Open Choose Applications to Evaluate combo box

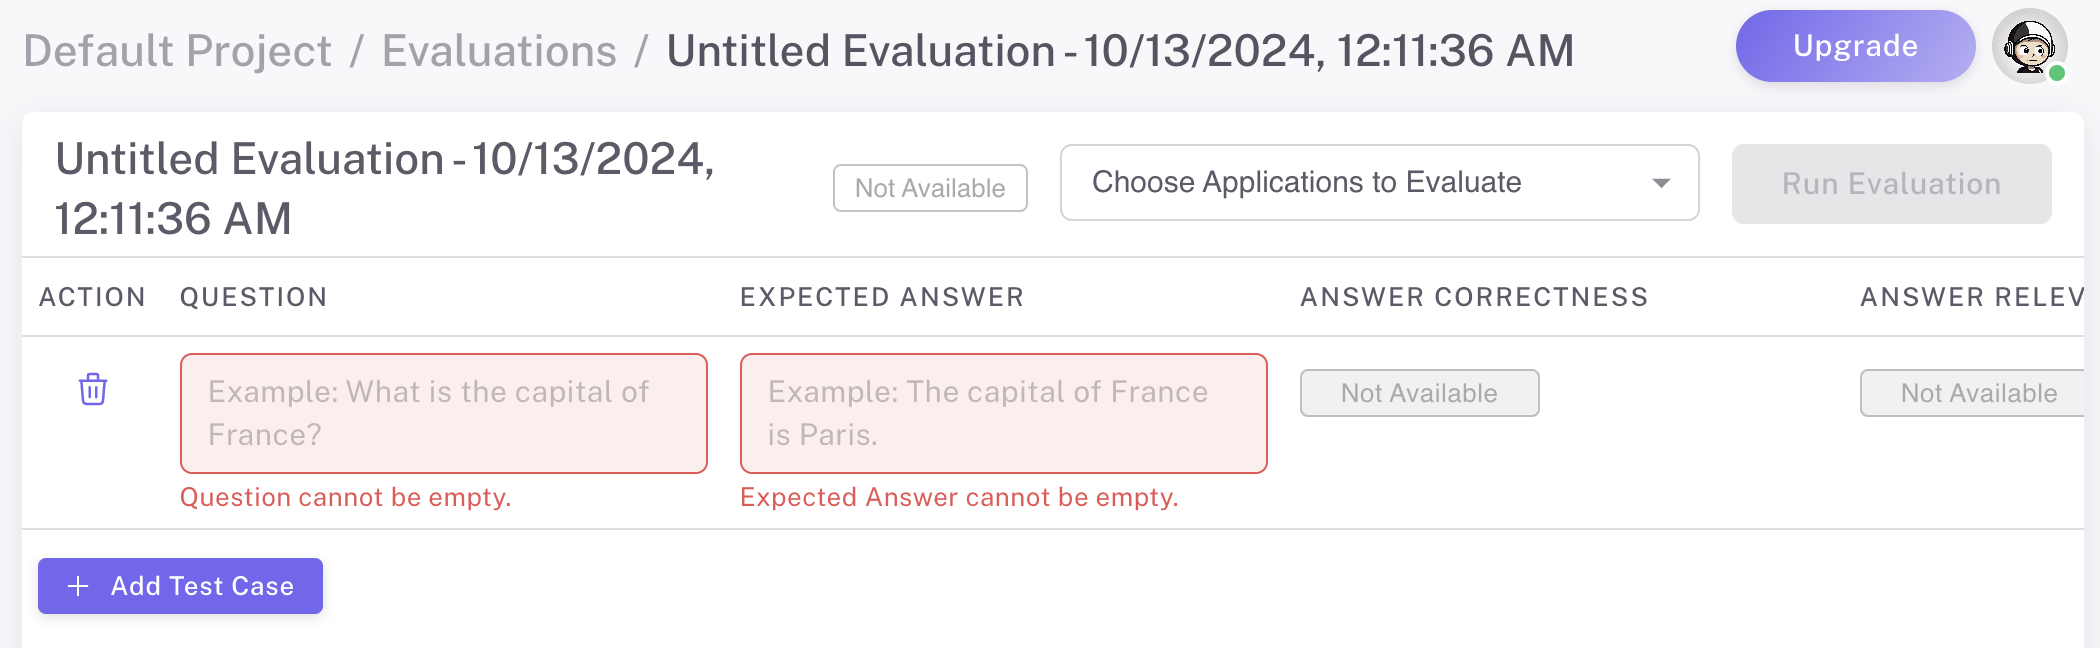click(x=1378, y=183)
